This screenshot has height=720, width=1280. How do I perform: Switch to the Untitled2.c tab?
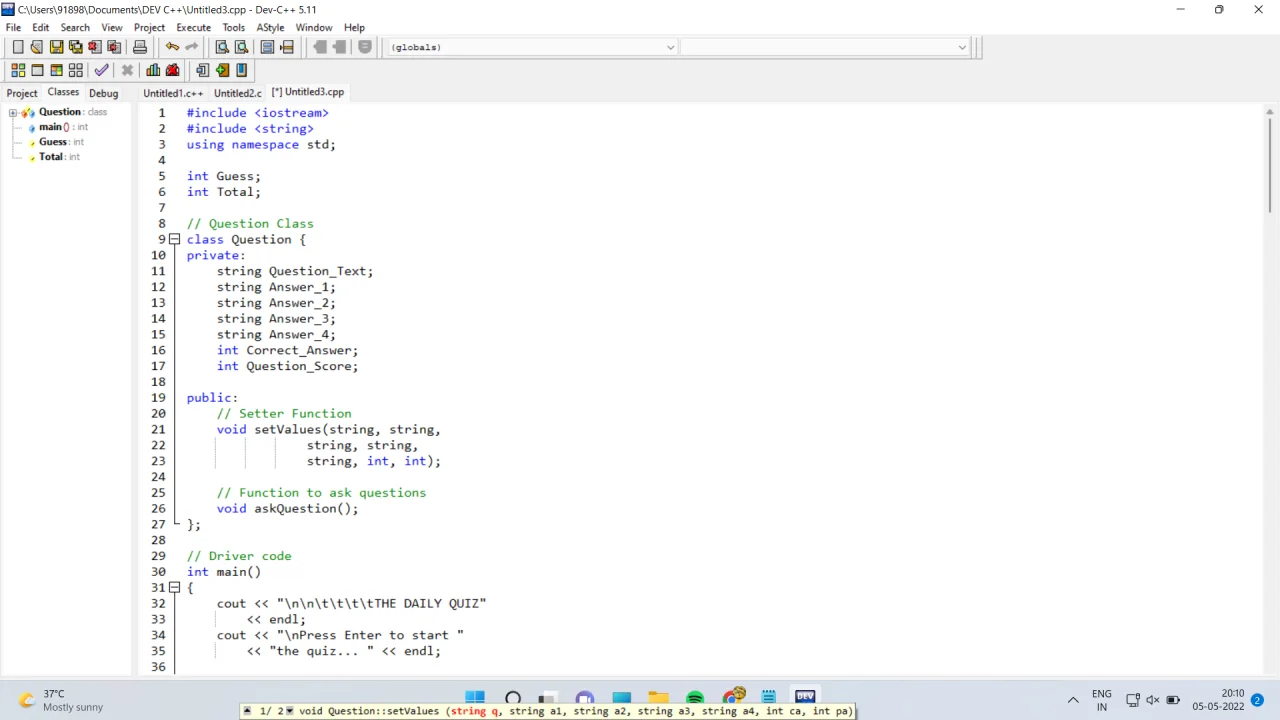[237, 93]
